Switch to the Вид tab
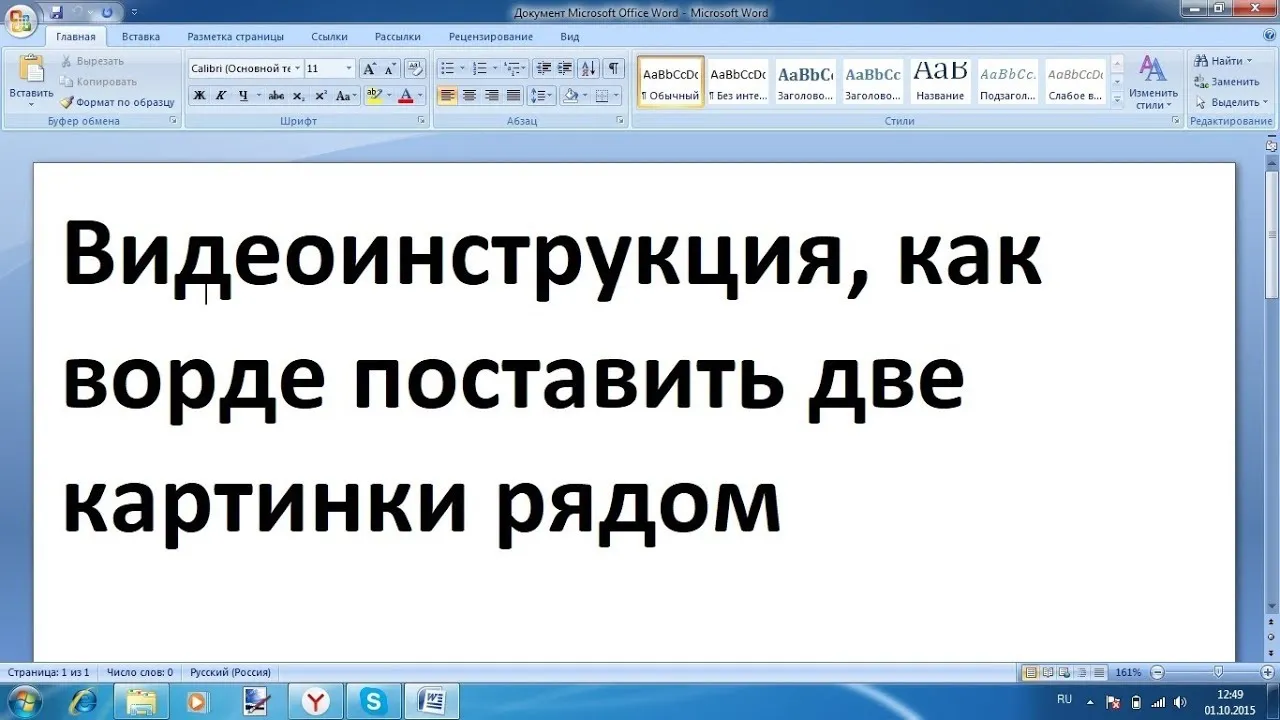 click(570, 37)
